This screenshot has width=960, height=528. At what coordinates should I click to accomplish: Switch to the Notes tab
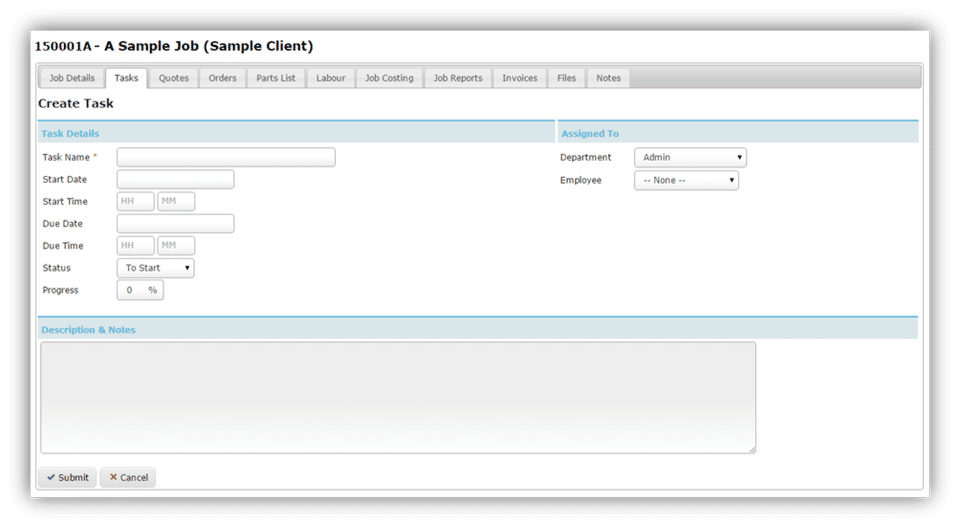click(609, 78)
